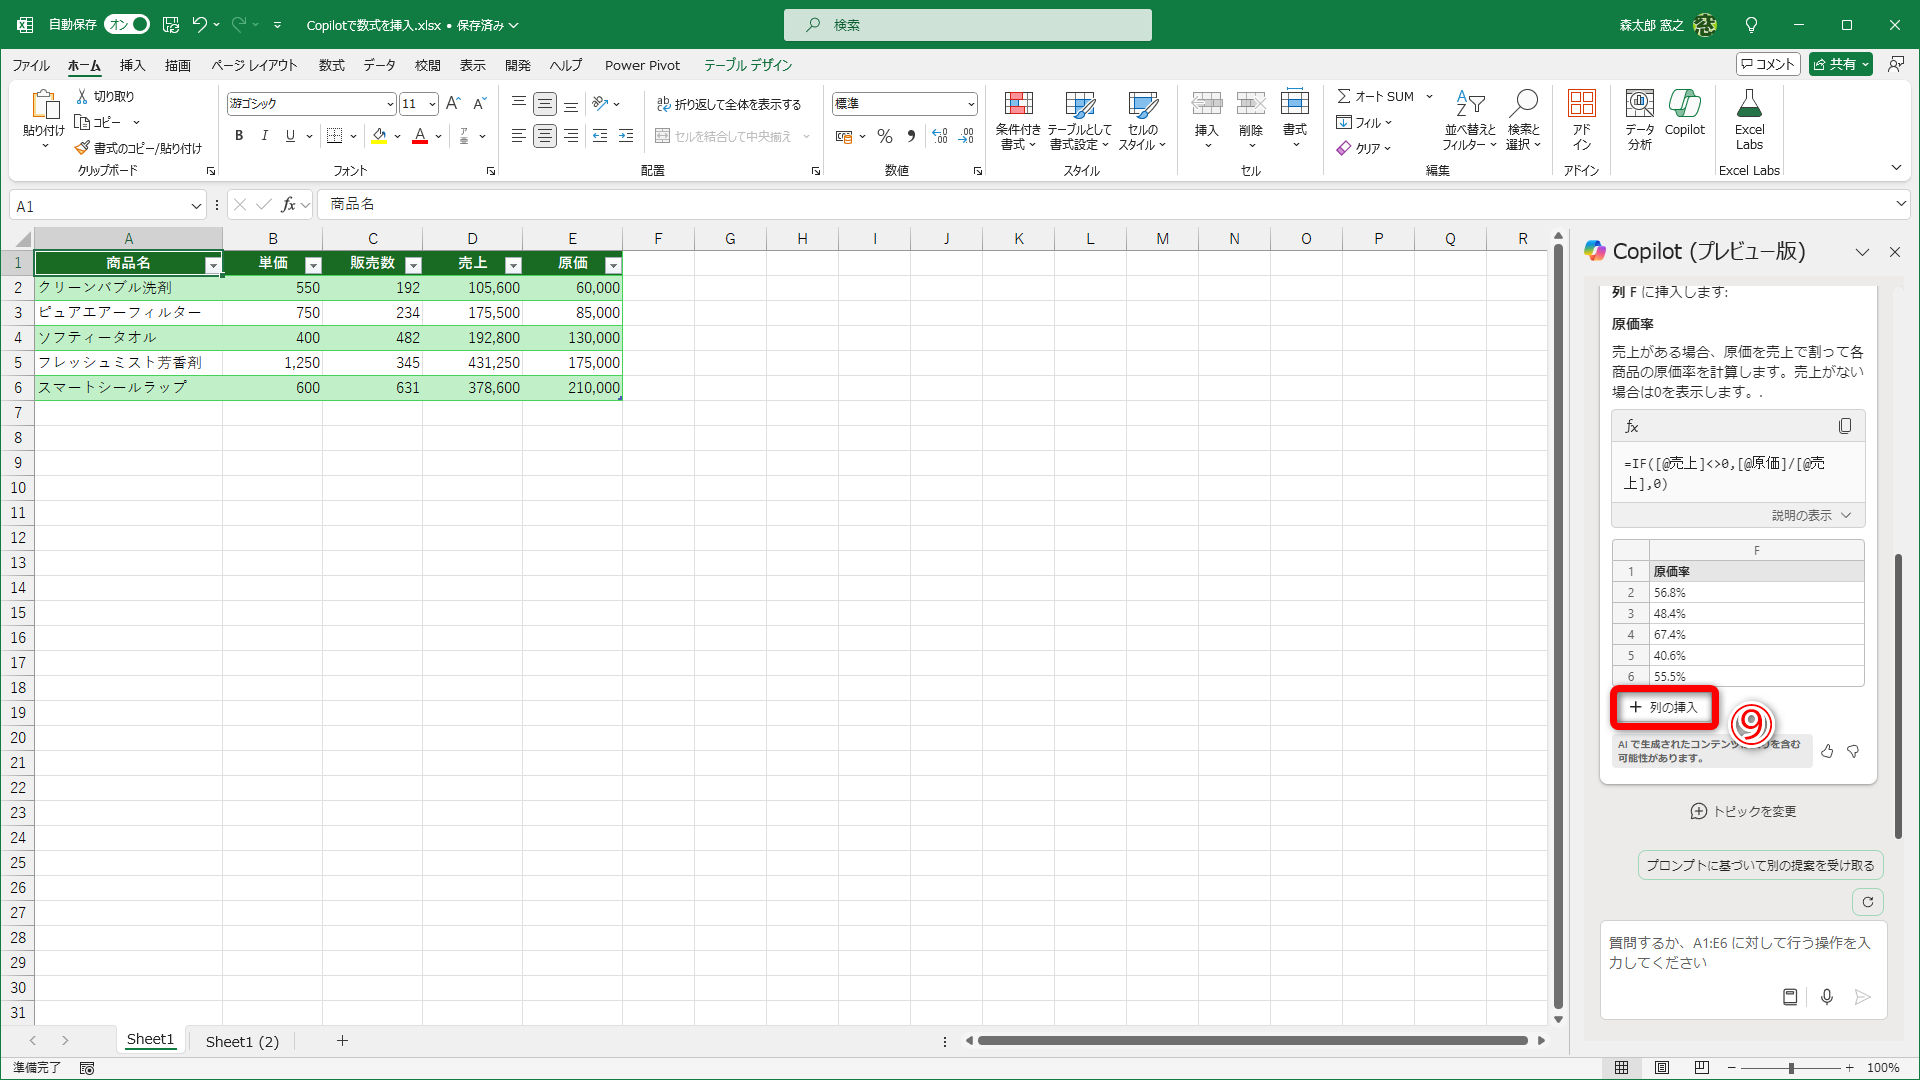Copy the formula in Copilot pane
Image resolution: width=1920 pixels, height=1080 pixels.
click(1844, 426)
